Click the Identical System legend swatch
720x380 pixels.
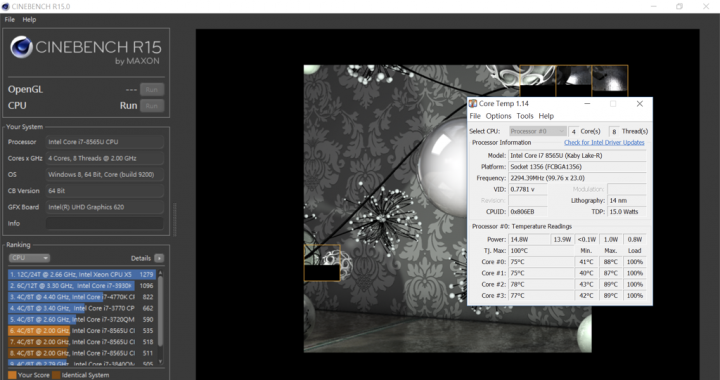click(56, 375)
